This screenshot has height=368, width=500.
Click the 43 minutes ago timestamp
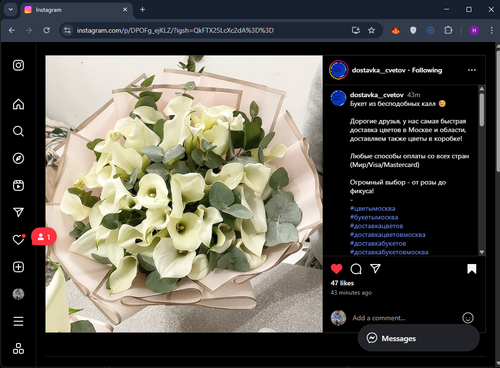click(351, 293)
